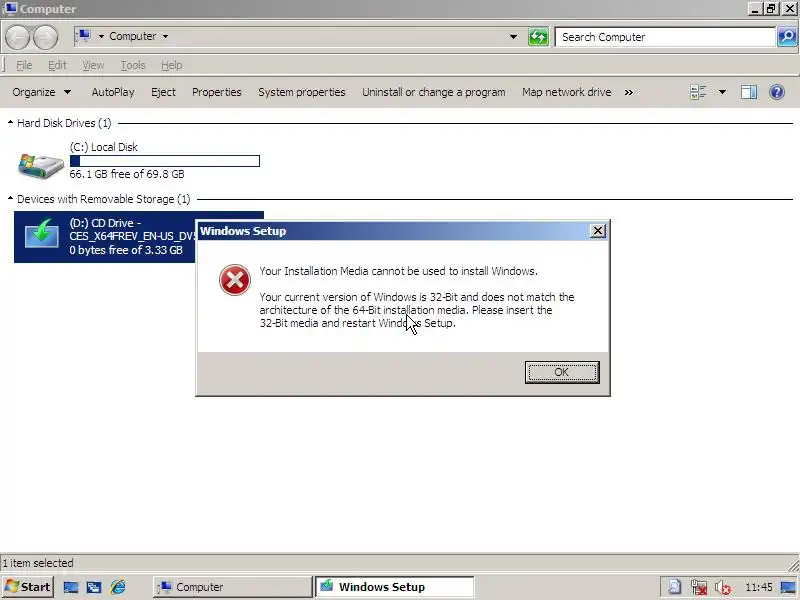Open the File menu
The image size is (800, 600).
point(24,65)
